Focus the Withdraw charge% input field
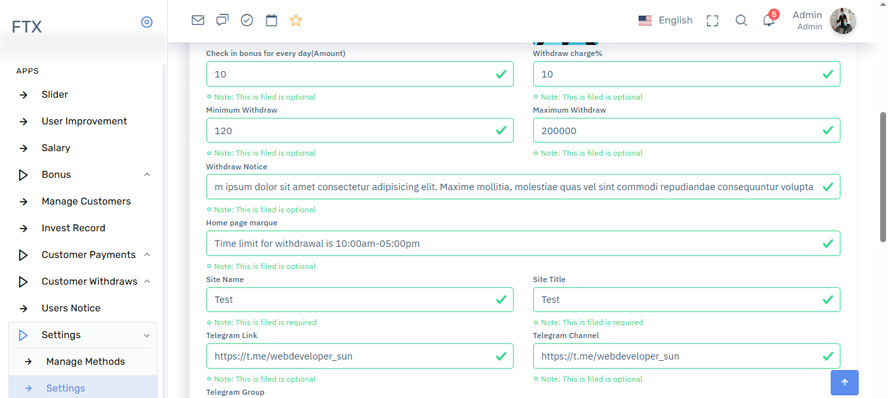 point(686,74)
